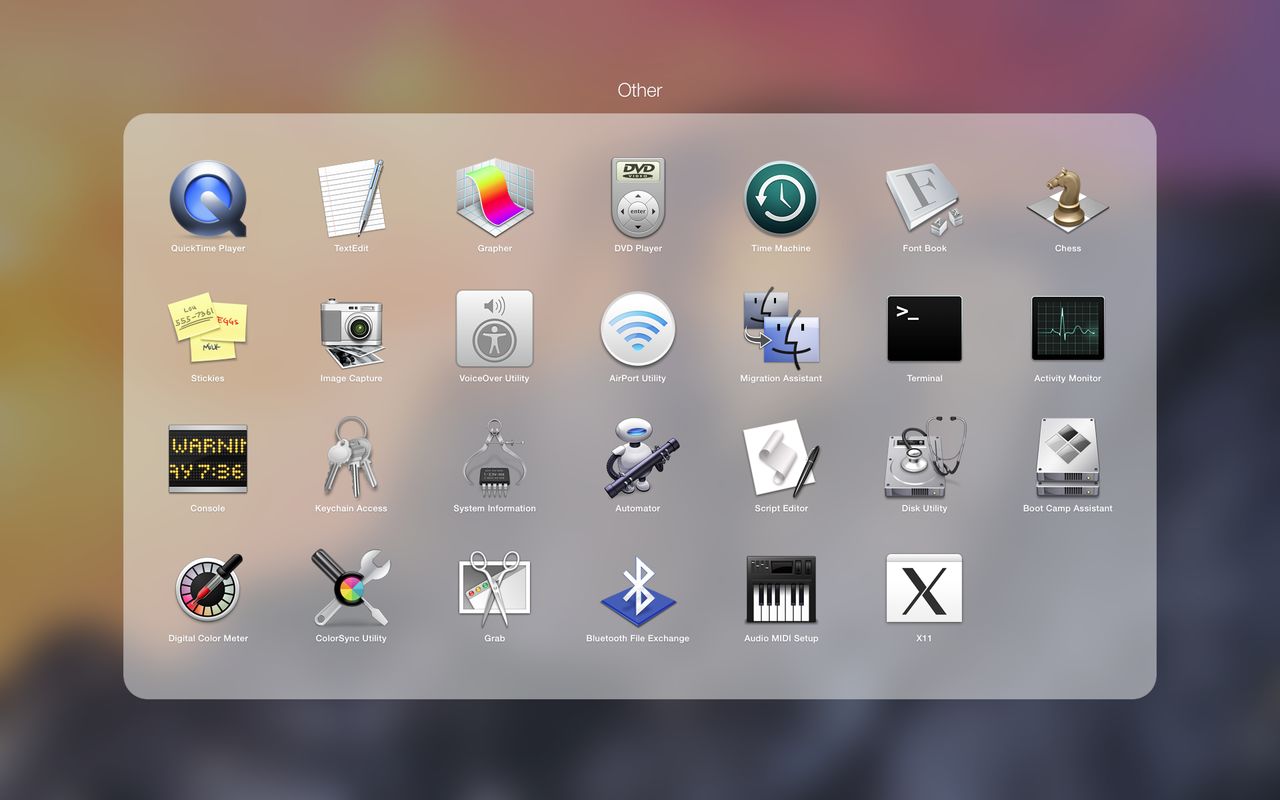This screenshot has width=1280, height=800.
Task: Open Activity Monitor icon
Action: [x=1068, y=329]
